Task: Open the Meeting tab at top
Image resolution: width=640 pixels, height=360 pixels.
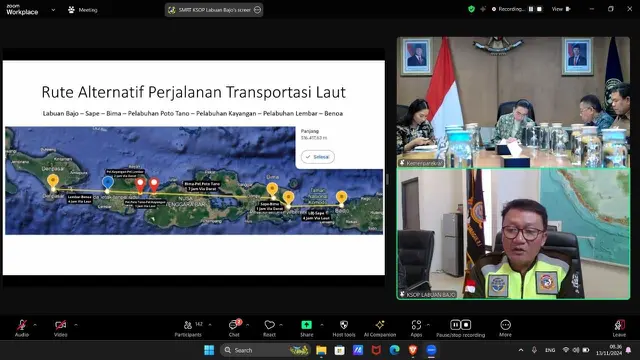Action: pyautogui.click(x=82, y=10)
